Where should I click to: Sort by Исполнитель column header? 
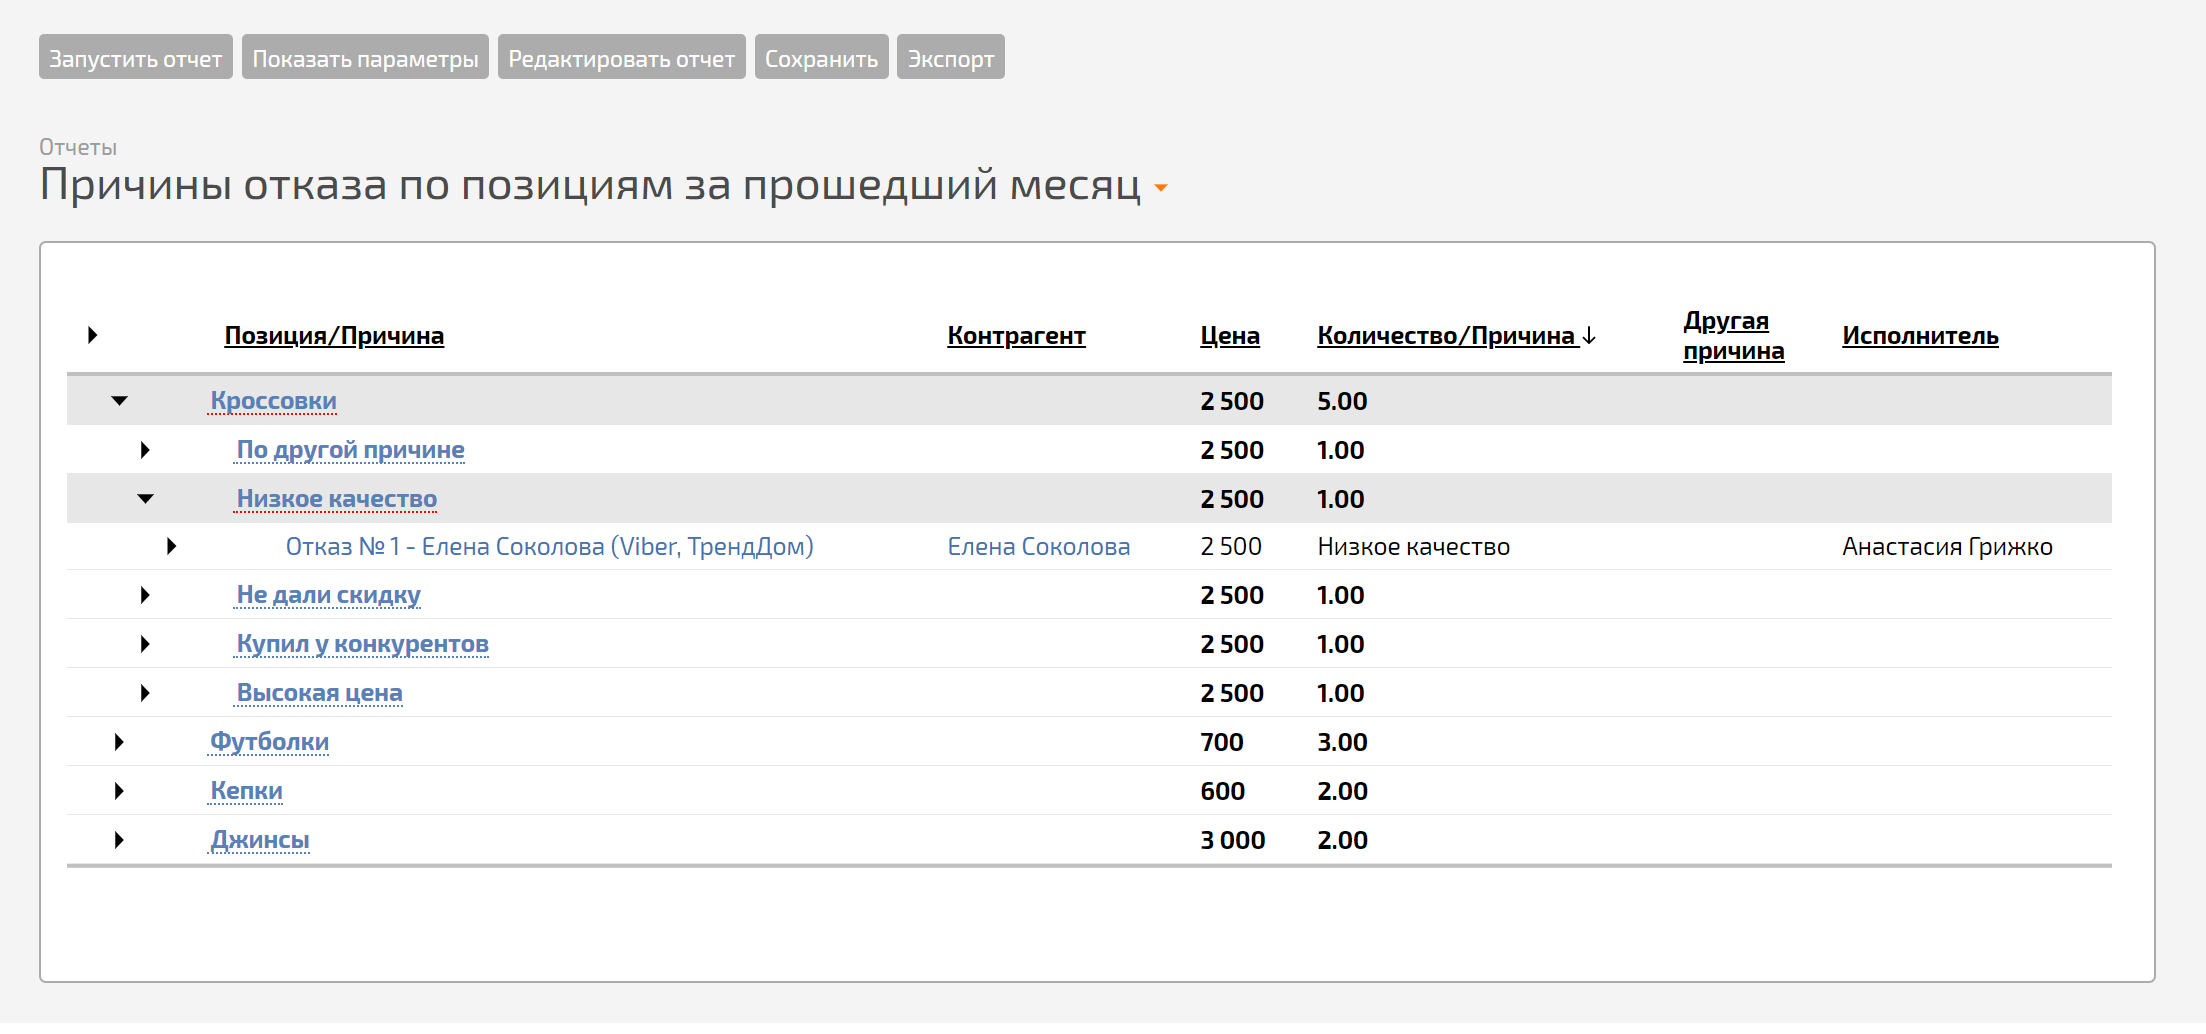tap(1920, 336)
